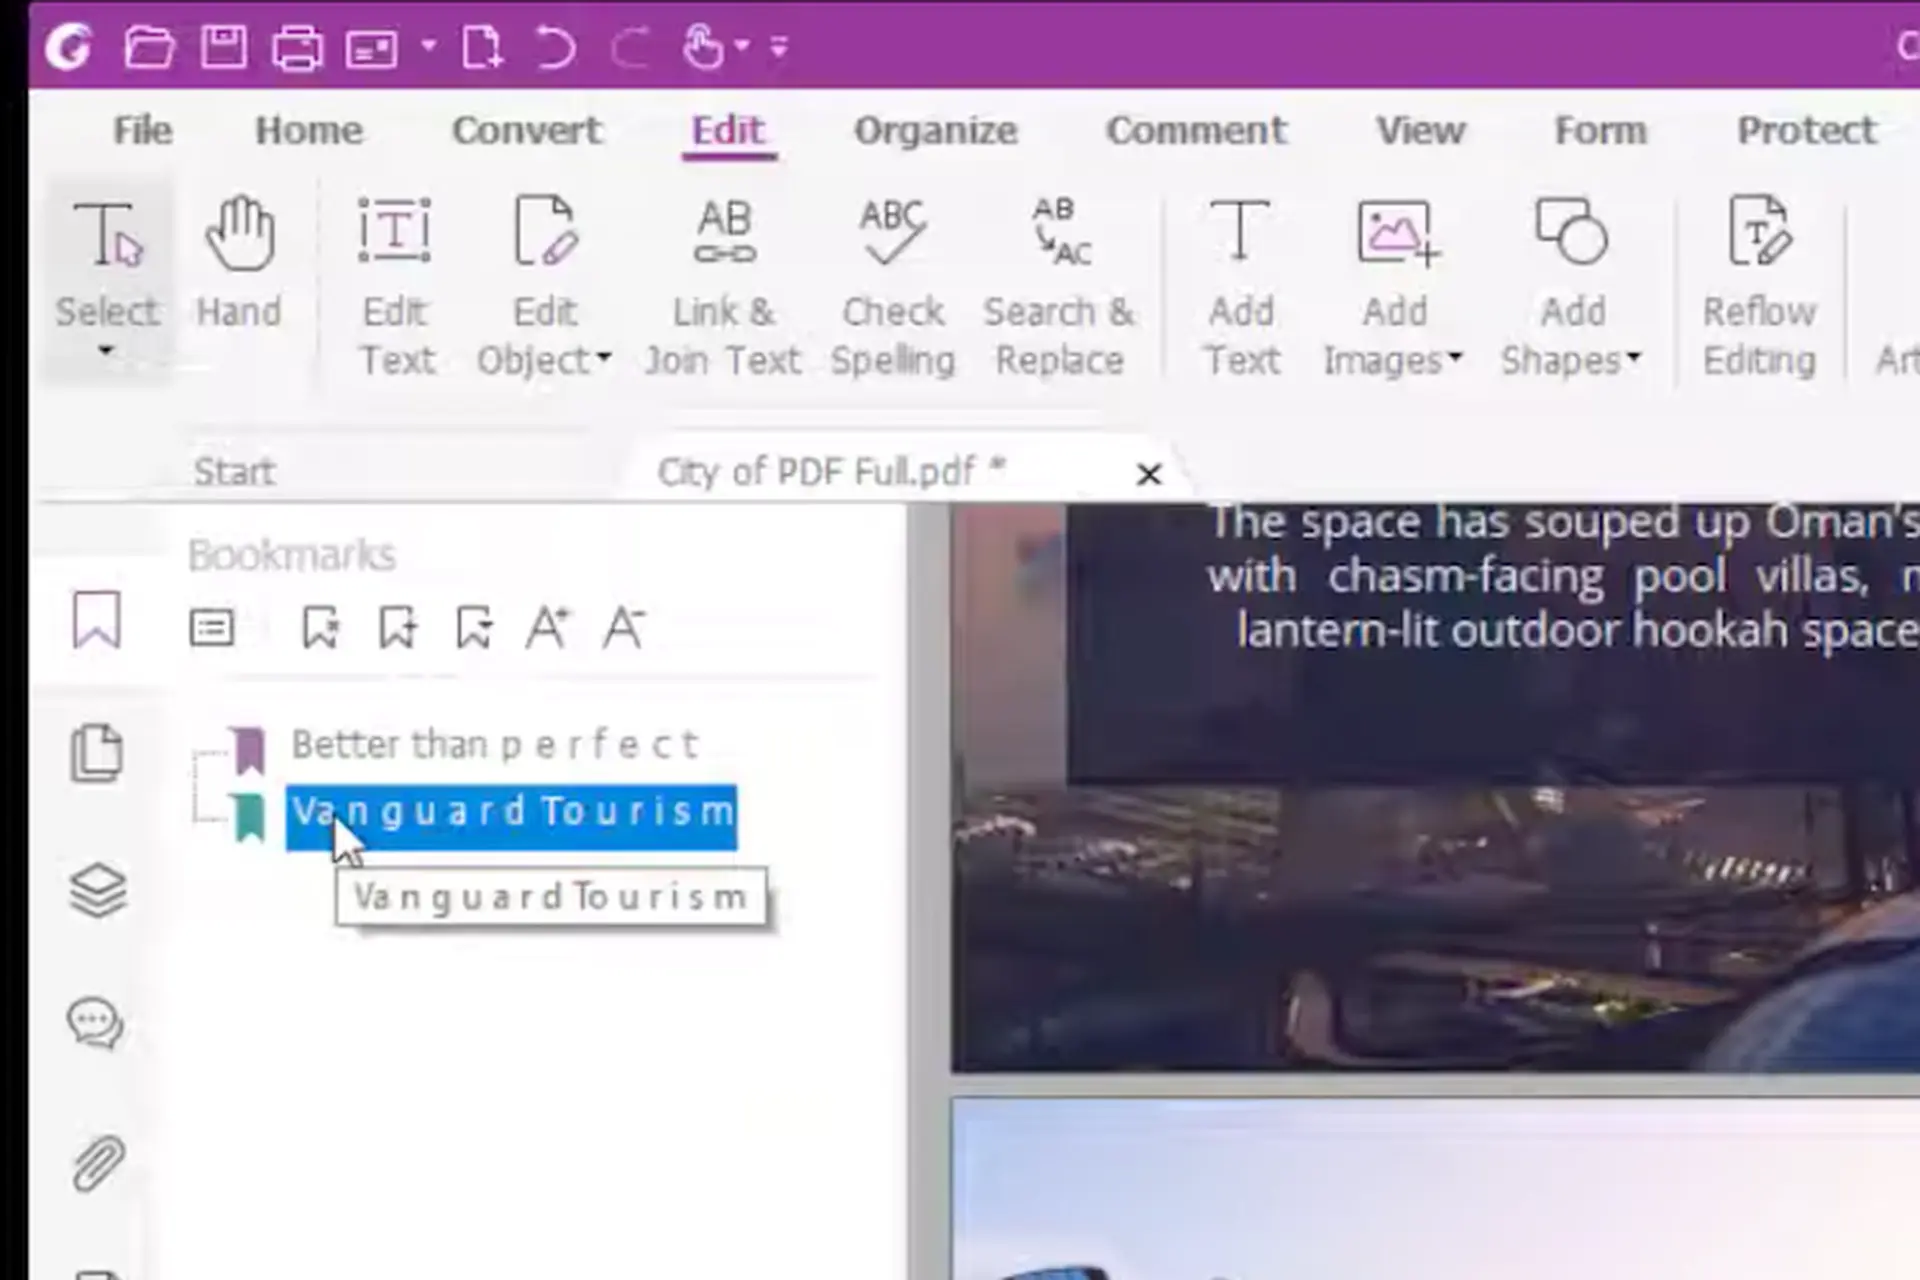Click the text line "lantern-lit outdoor hookah space"

pyautogui.click(x=1577, y=631)
